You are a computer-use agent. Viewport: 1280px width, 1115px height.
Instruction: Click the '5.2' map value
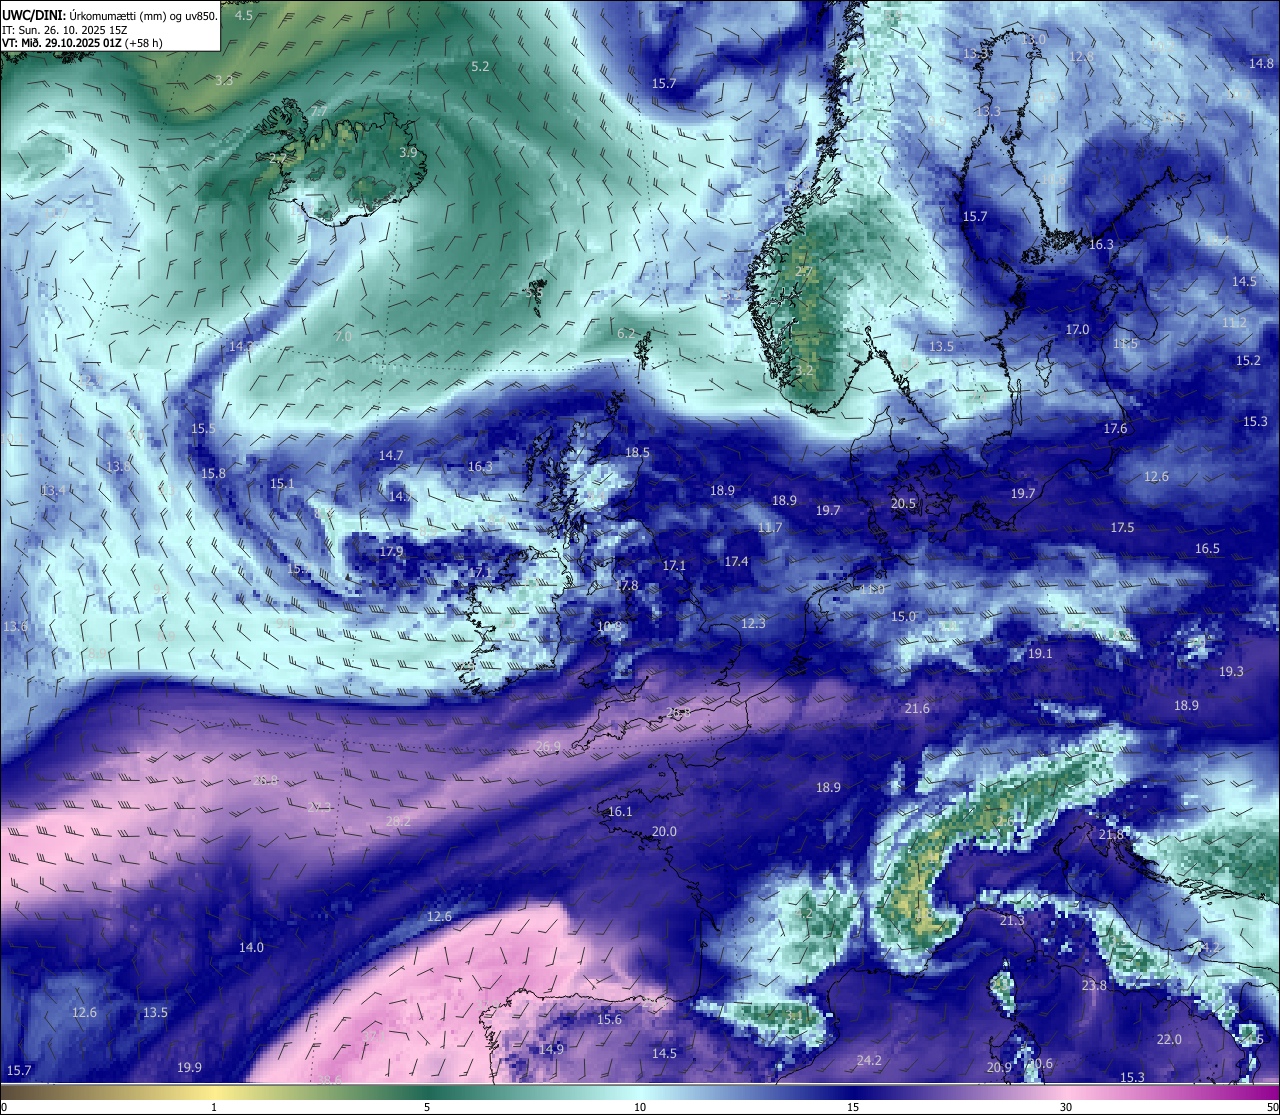480,66
